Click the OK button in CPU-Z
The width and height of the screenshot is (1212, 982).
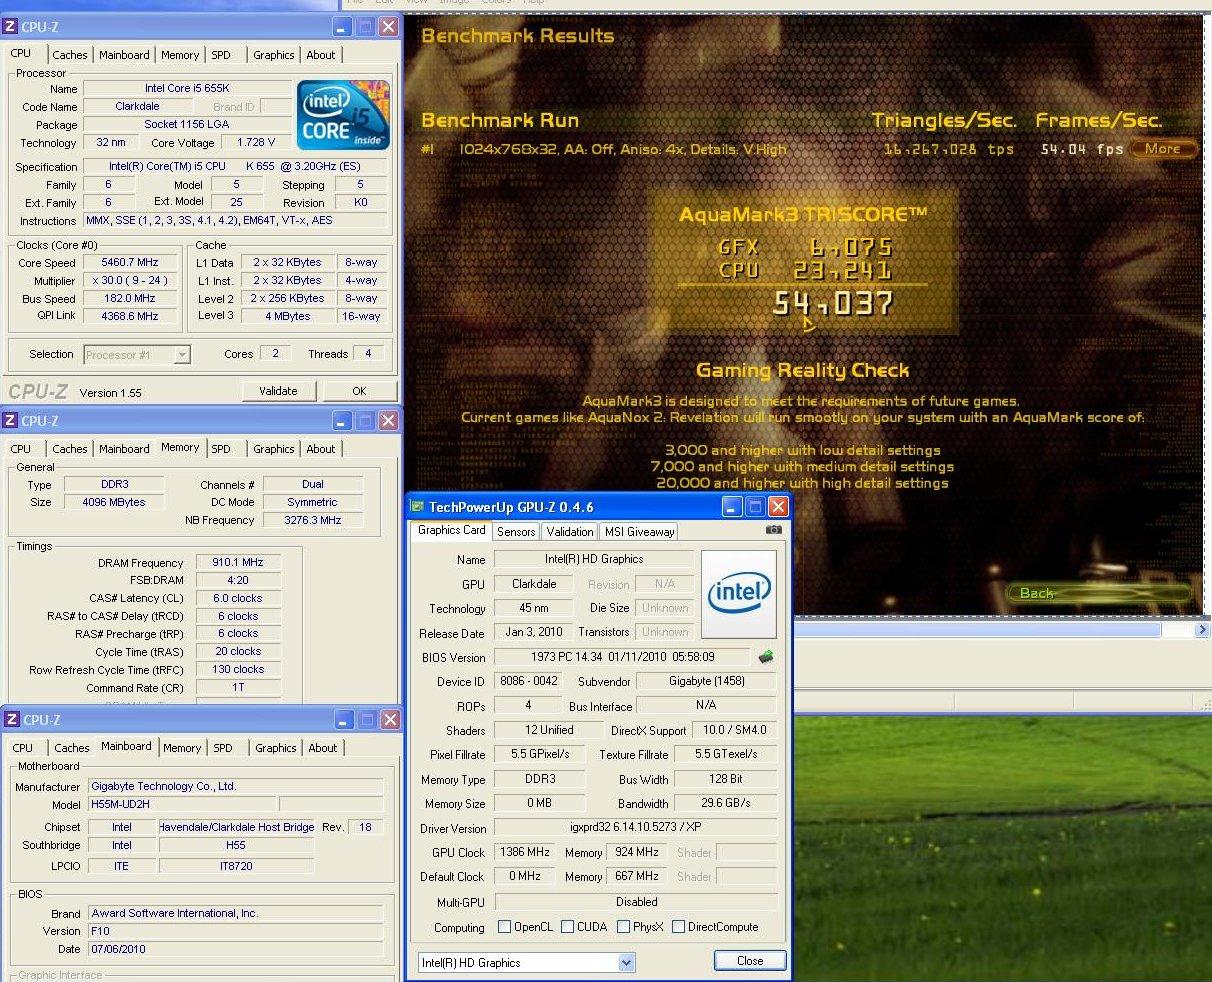(359, 391)
